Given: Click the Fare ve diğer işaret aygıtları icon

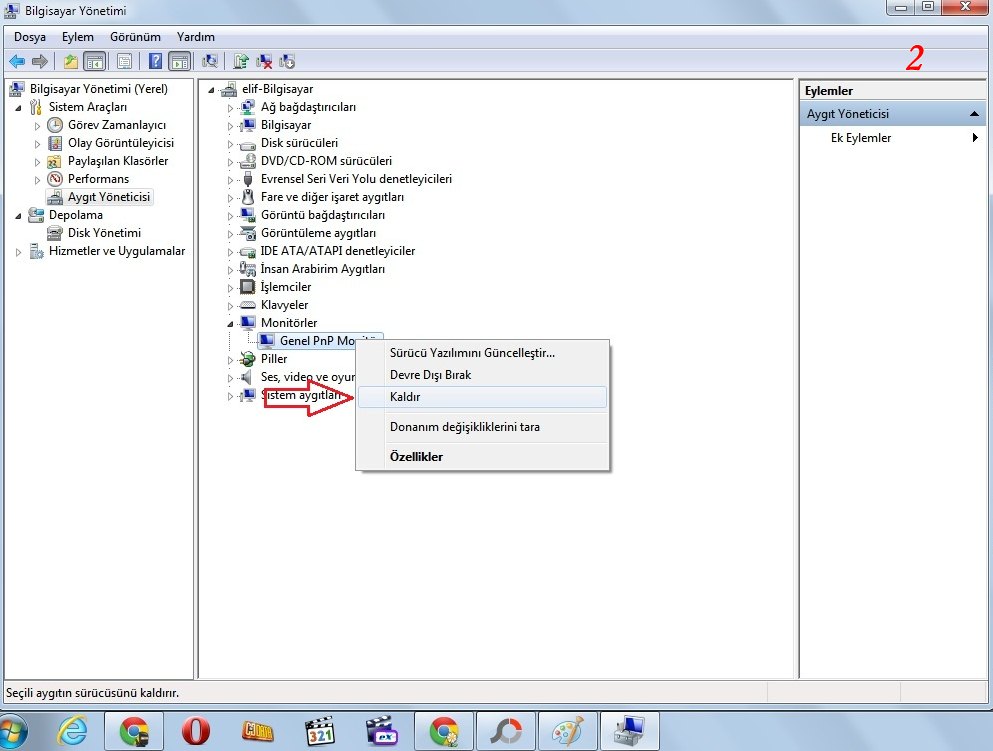Looking at the screenshot, I should click(248, 197).
